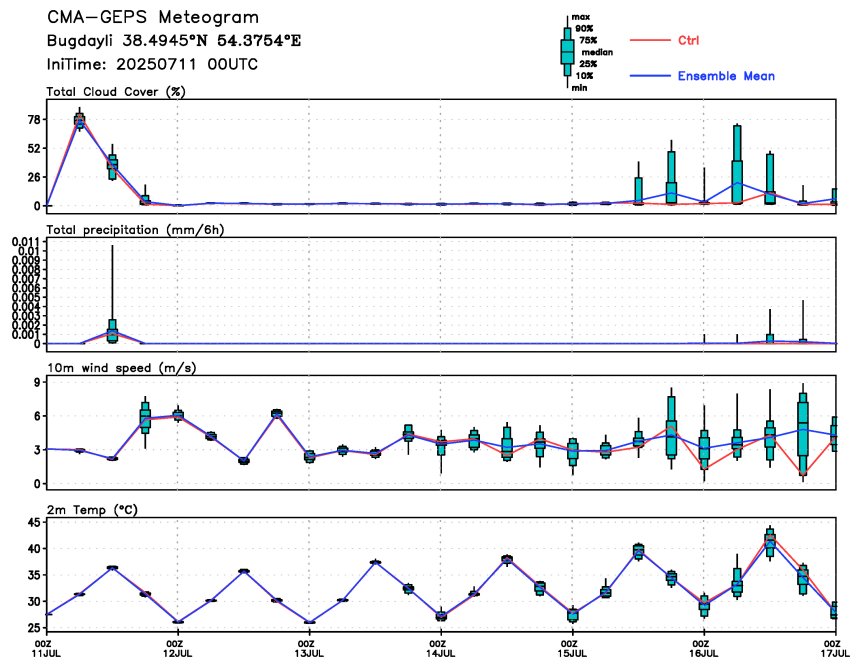Screen dimensions: 860x669
Task: Click the 40 tick on temperature axis
Action: [33, 548]
